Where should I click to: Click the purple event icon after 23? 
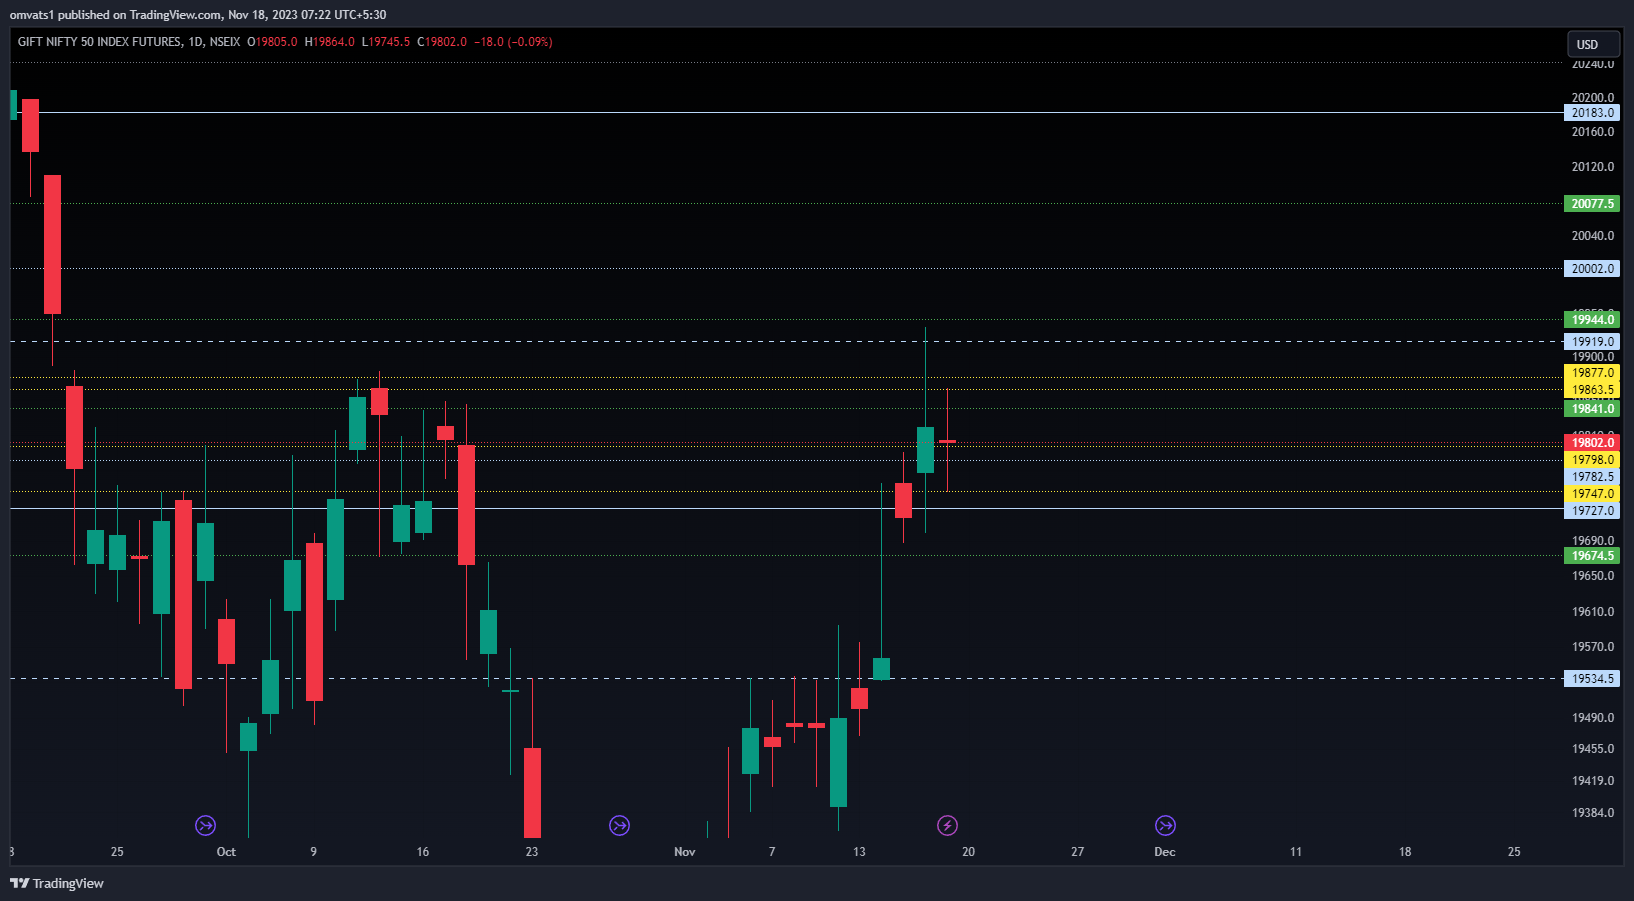click(x=619, y=825)
